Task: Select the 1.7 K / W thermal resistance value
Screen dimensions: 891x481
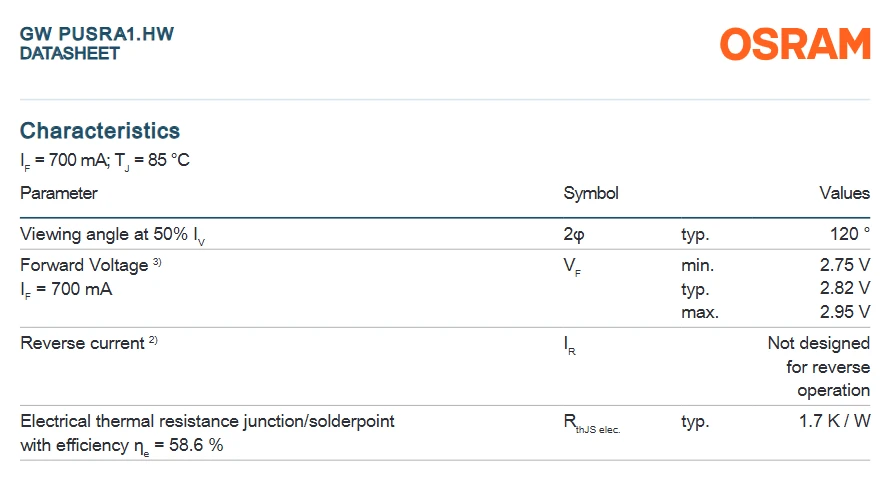Action: (x=834, y=421)
